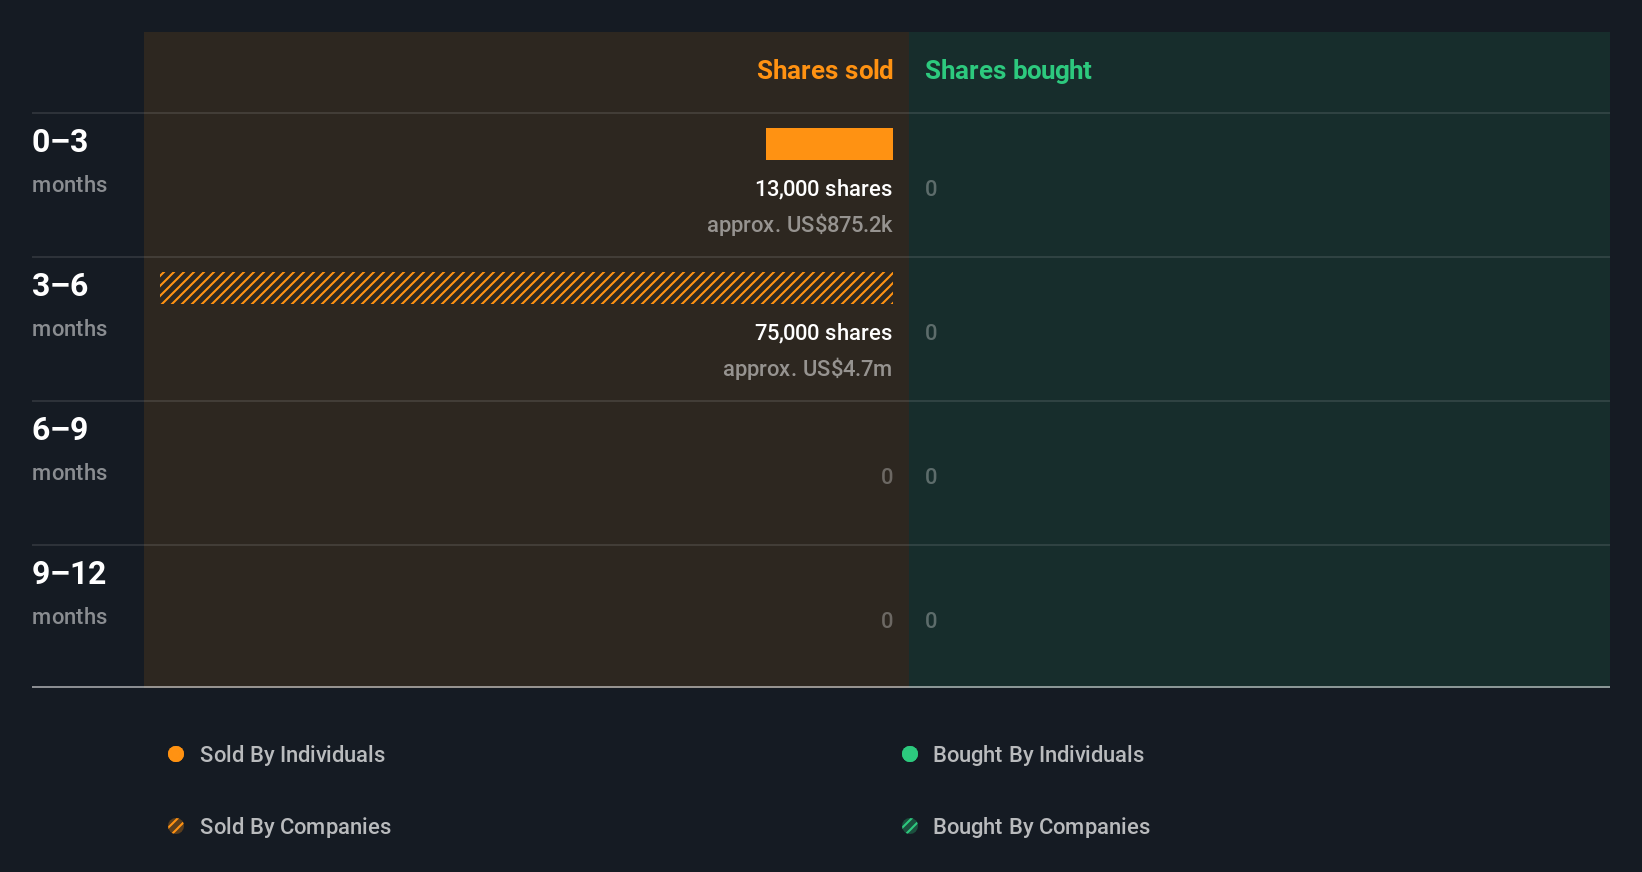Click the Sold By Companies legend label

295,826
